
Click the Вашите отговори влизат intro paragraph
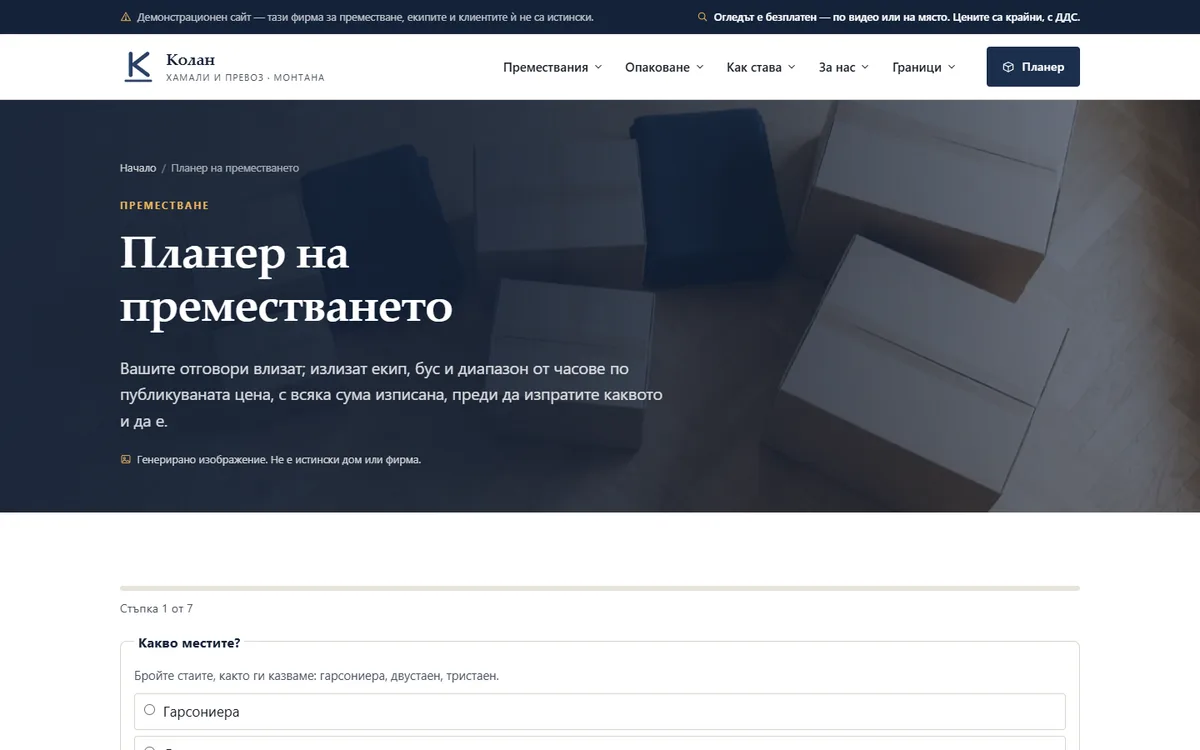(391, 395)
